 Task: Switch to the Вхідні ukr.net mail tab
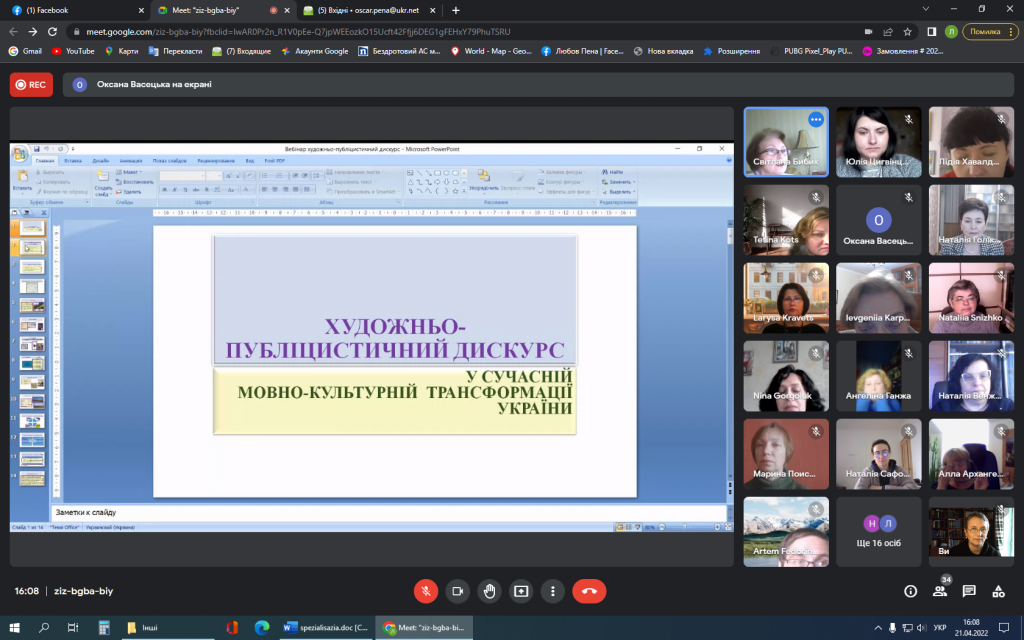pos(365,10)
